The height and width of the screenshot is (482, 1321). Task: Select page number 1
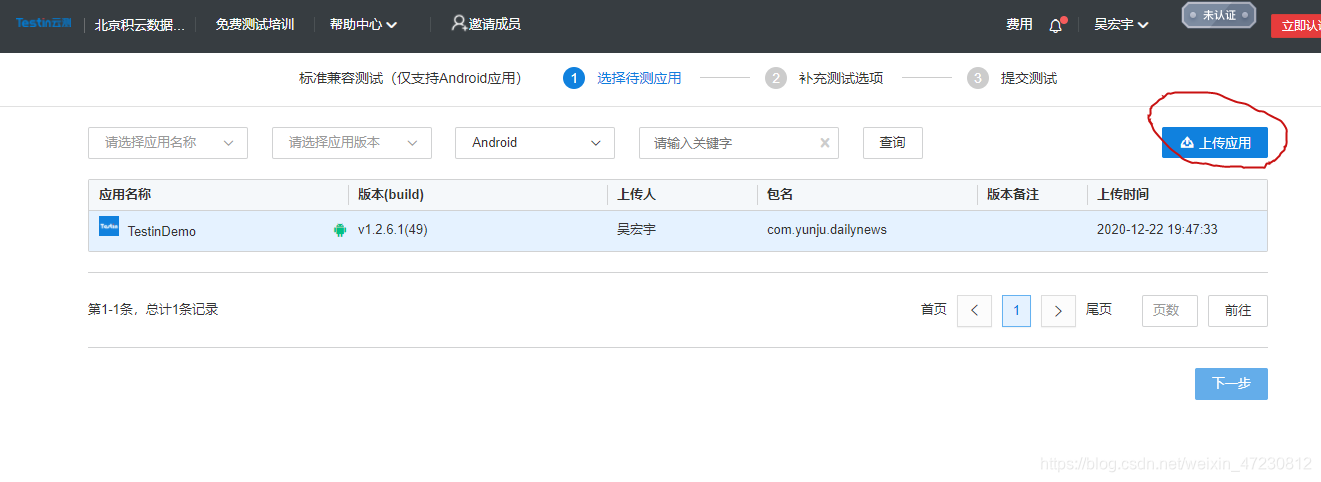[1016, 311]
